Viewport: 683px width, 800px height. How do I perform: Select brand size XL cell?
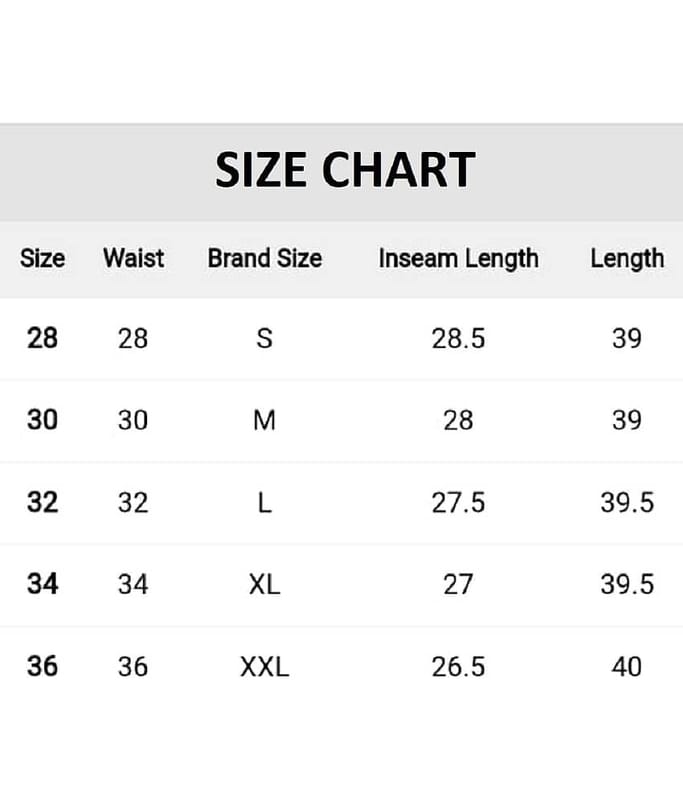264,584
